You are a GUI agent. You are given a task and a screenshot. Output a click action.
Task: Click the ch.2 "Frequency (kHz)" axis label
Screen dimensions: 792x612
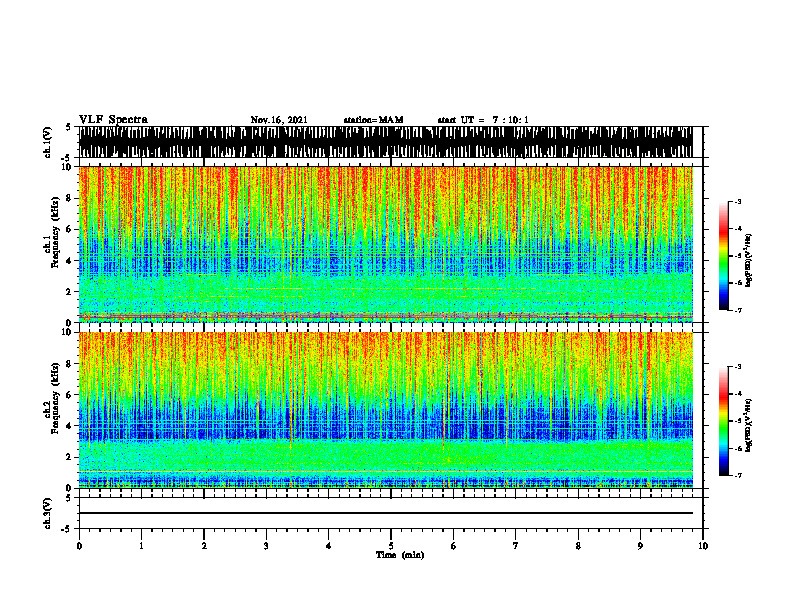pos(55,398)
